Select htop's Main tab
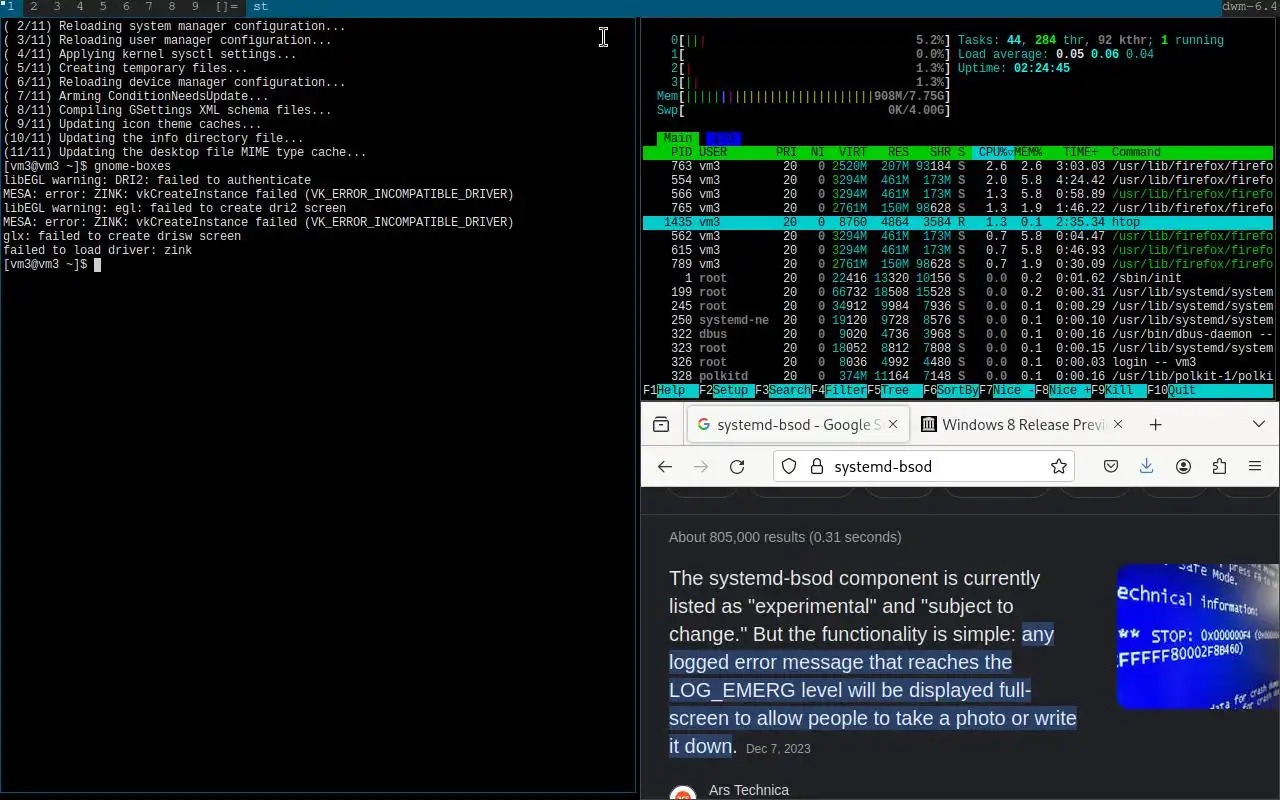The height and width of the screenshot is (800, 1280). 678,138
